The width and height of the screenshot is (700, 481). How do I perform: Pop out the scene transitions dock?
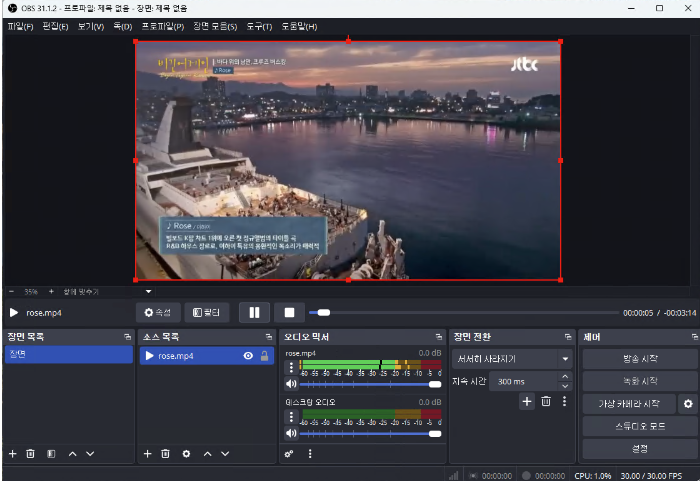click(x=568, y=337)
